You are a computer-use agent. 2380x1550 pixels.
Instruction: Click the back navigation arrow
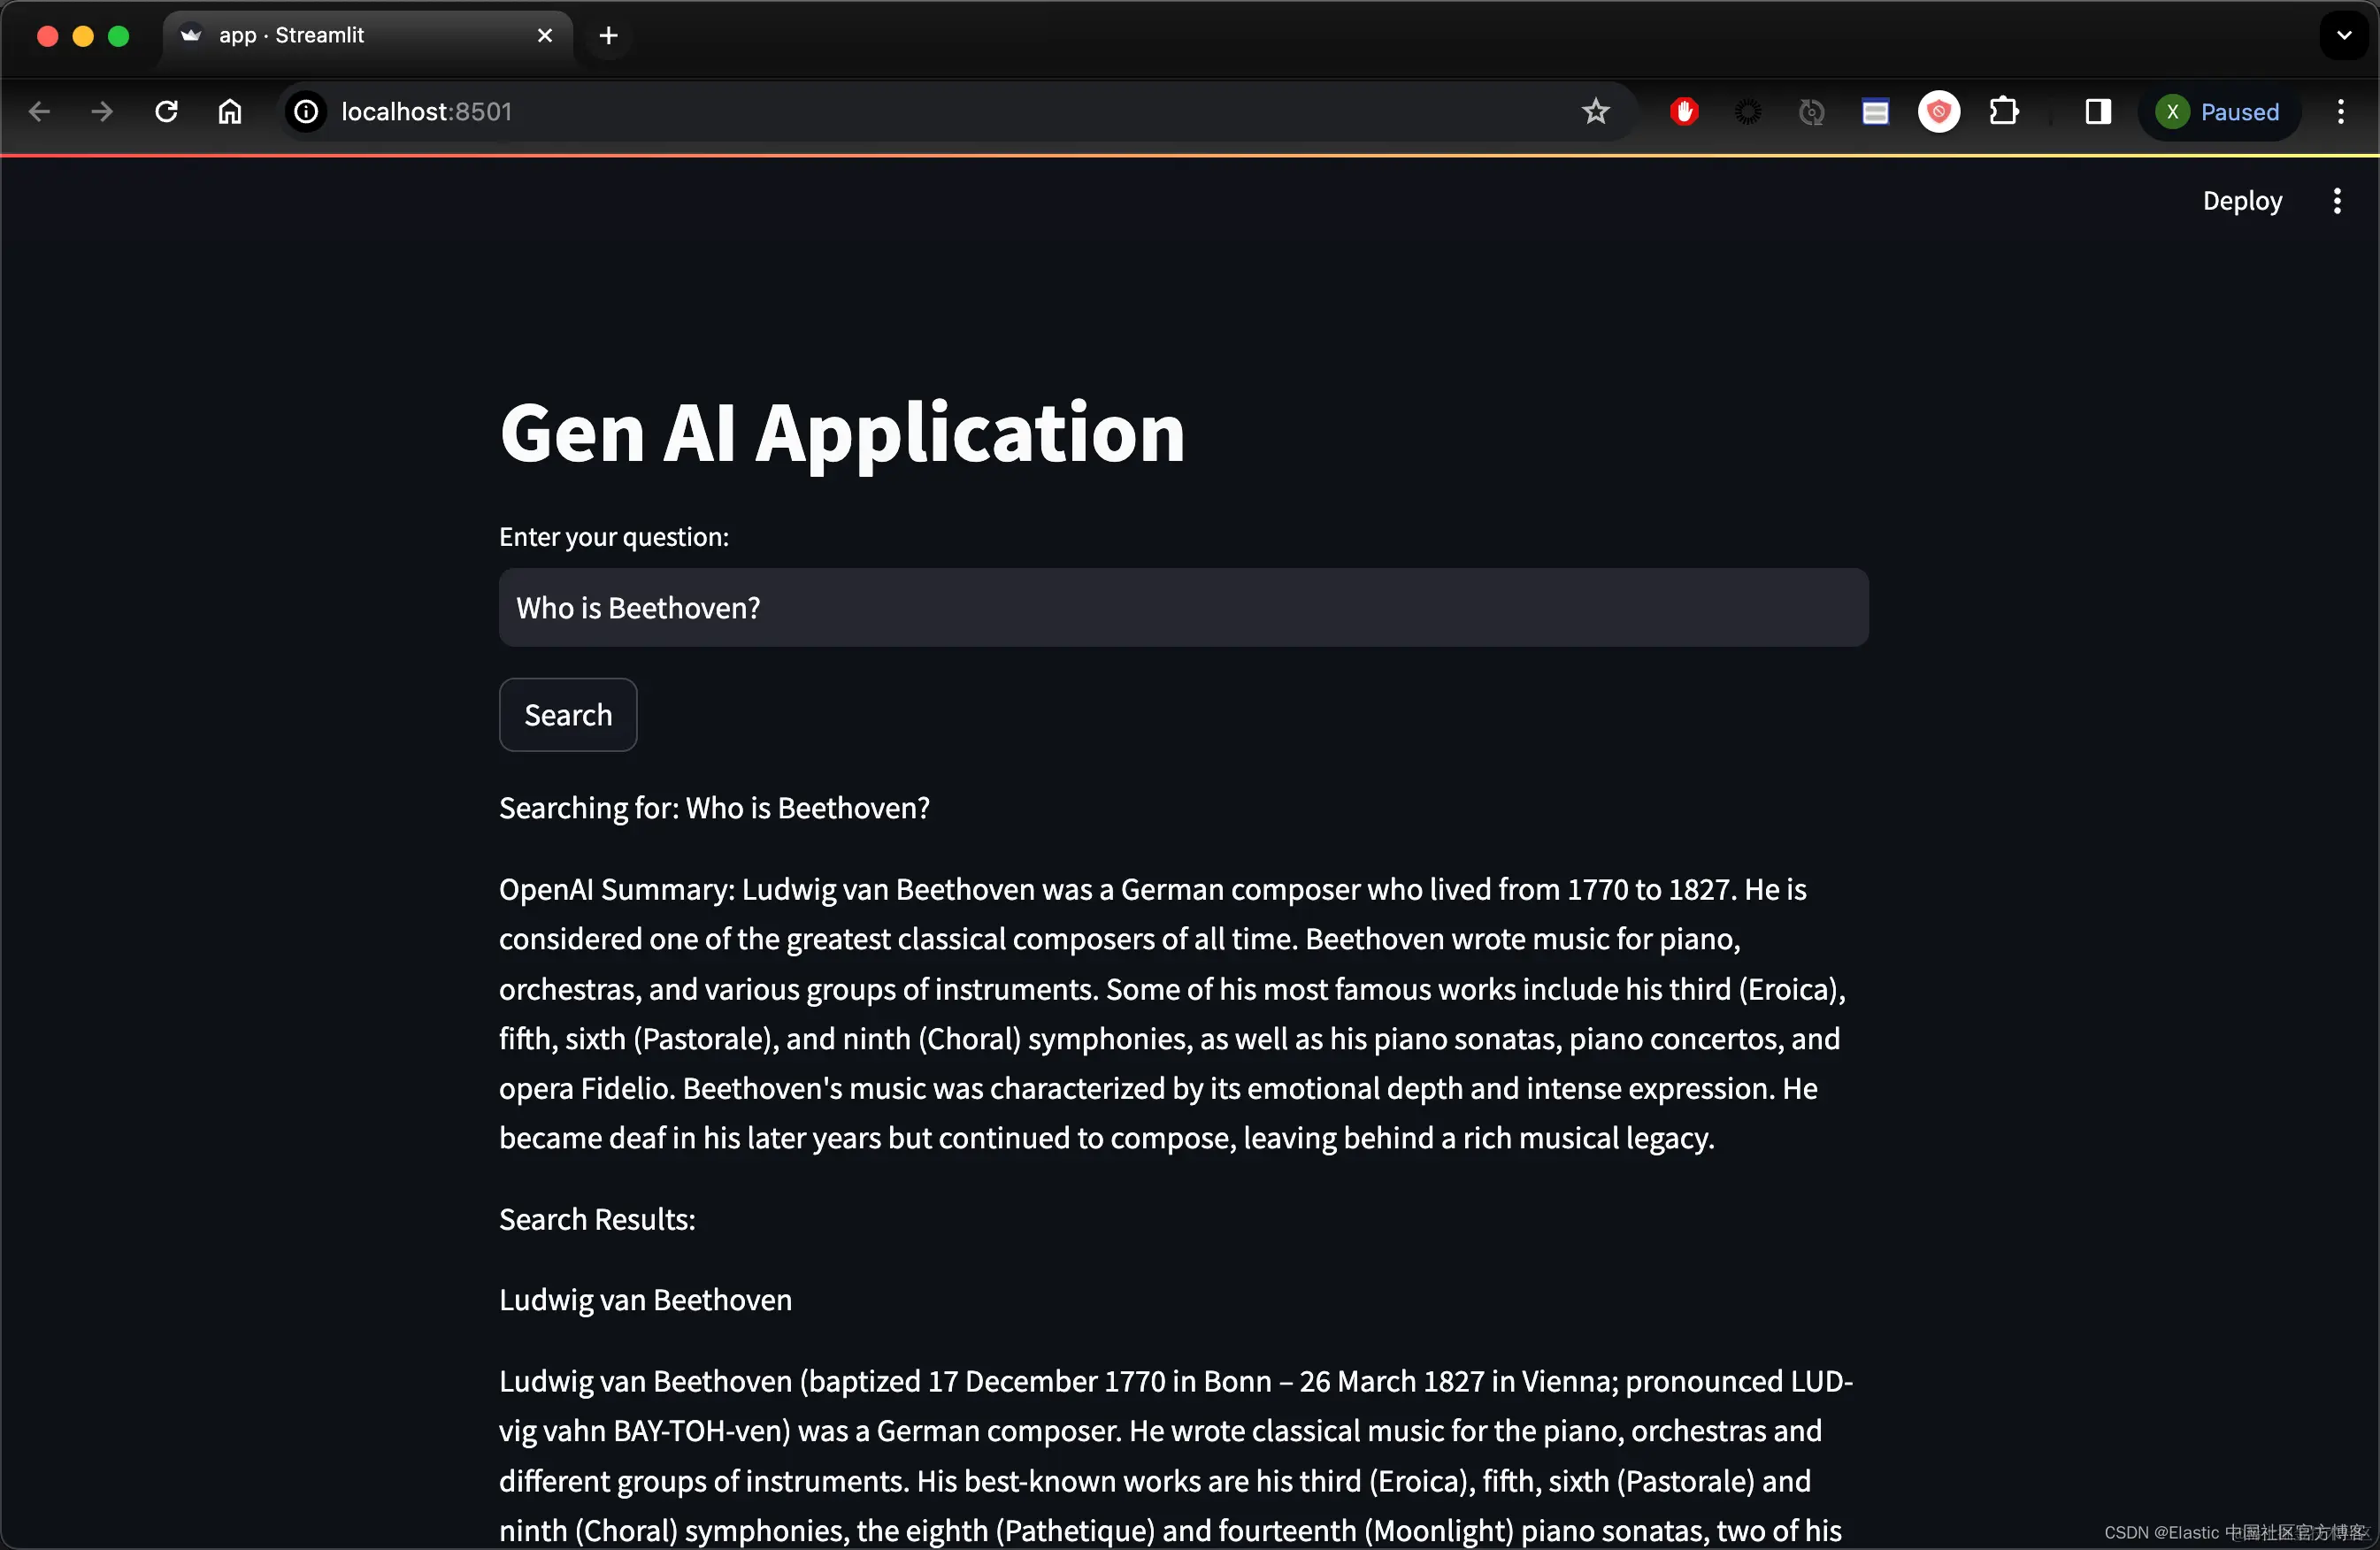coord(39,111)
